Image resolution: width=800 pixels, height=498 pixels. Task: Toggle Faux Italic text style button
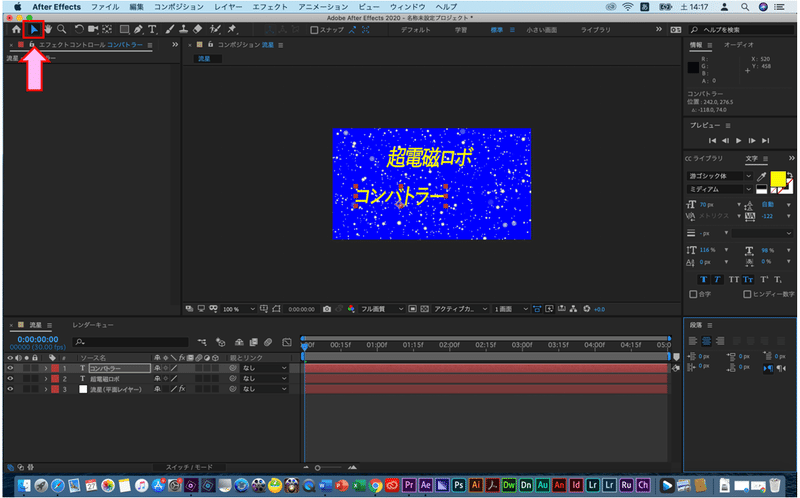point(717,280)
